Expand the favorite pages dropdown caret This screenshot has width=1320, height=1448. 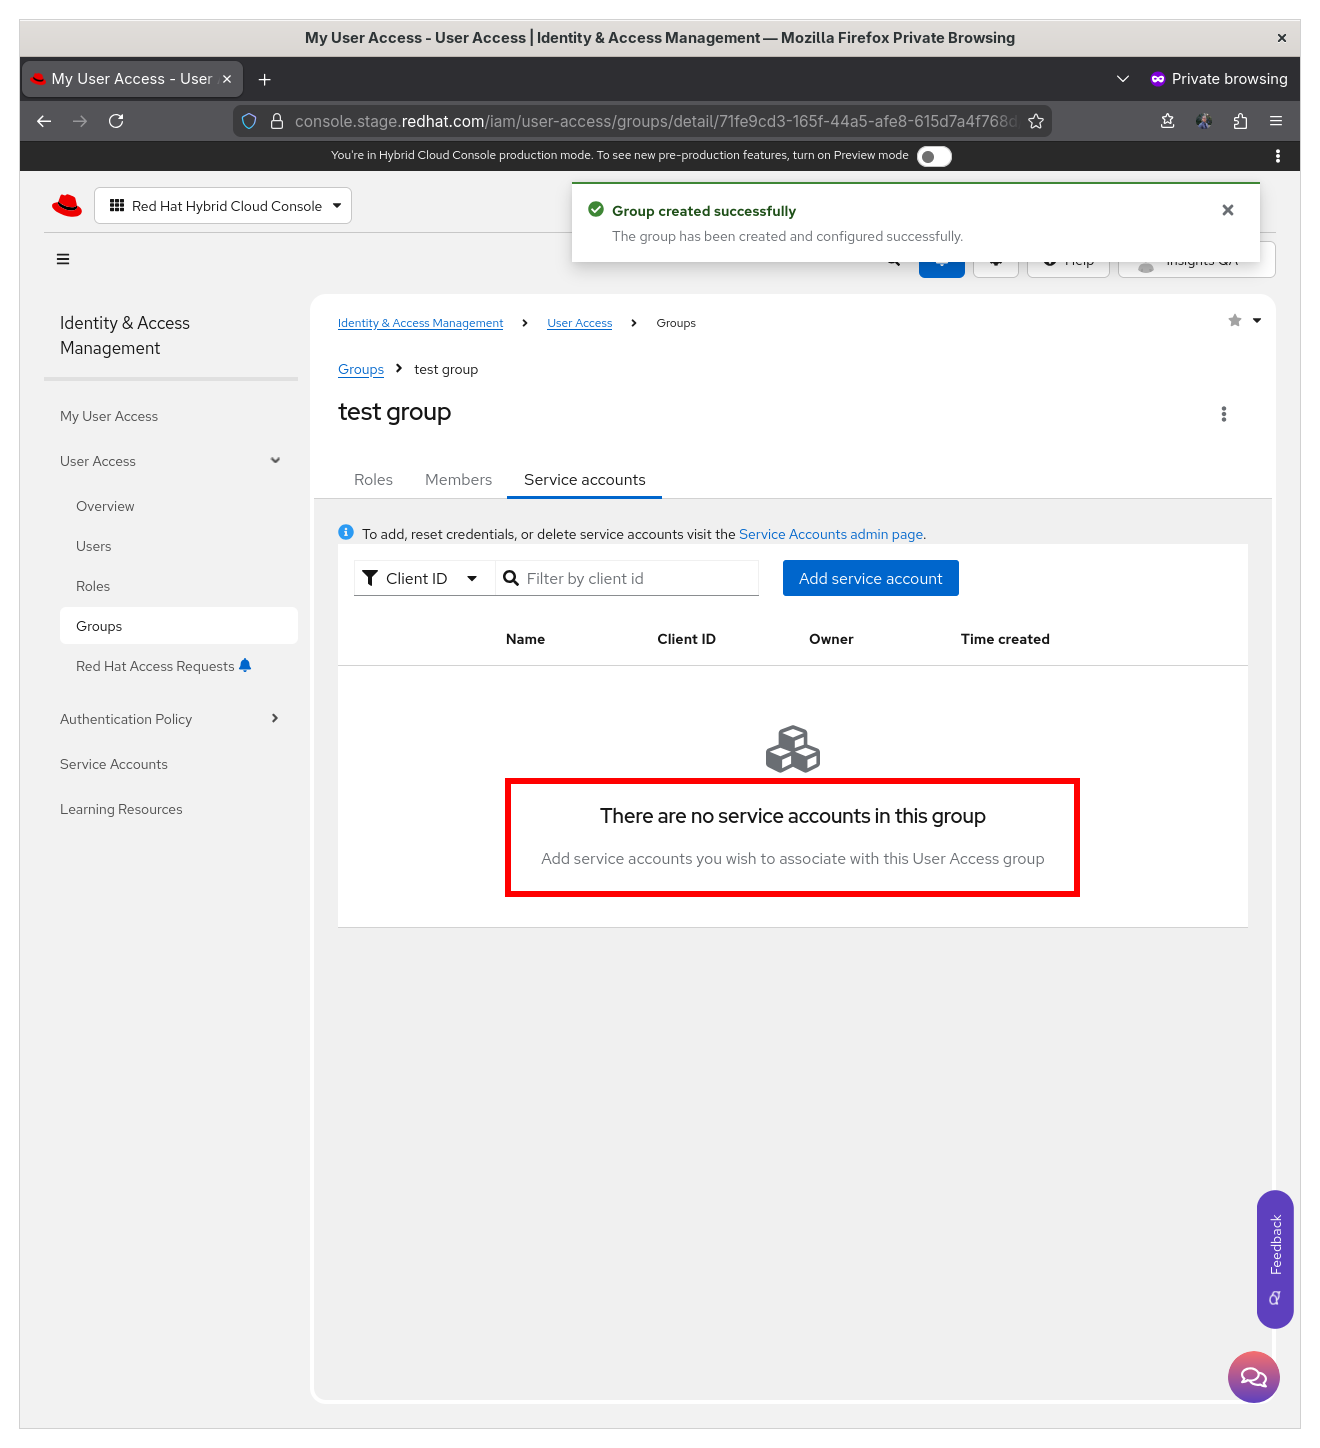(x=1257, y=320)
